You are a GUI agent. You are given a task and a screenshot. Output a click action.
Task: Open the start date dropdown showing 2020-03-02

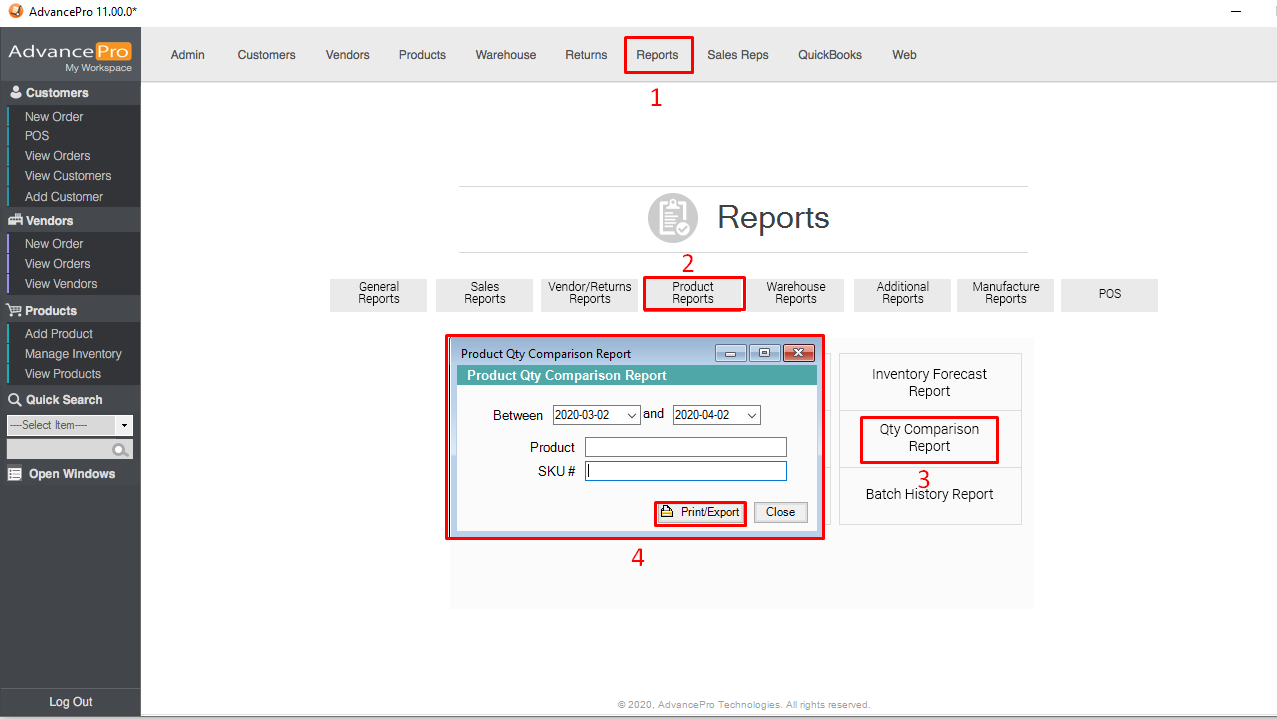pyautogui.click(x=631, y=415)
